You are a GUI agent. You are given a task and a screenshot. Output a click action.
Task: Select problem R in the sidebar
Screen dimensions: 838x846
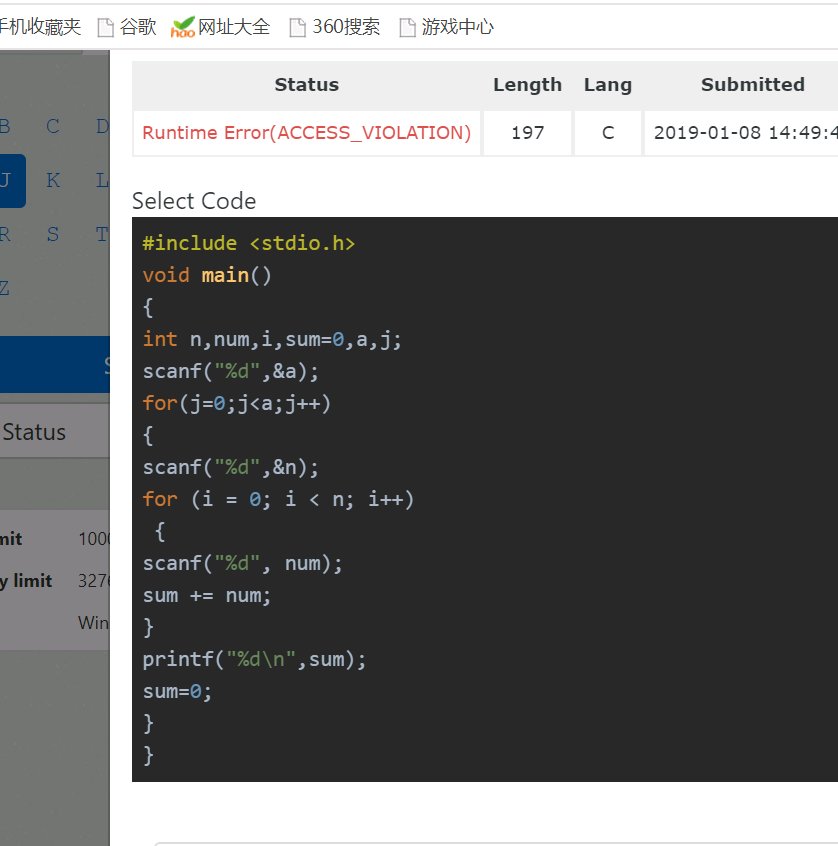[x=5, y=234]
